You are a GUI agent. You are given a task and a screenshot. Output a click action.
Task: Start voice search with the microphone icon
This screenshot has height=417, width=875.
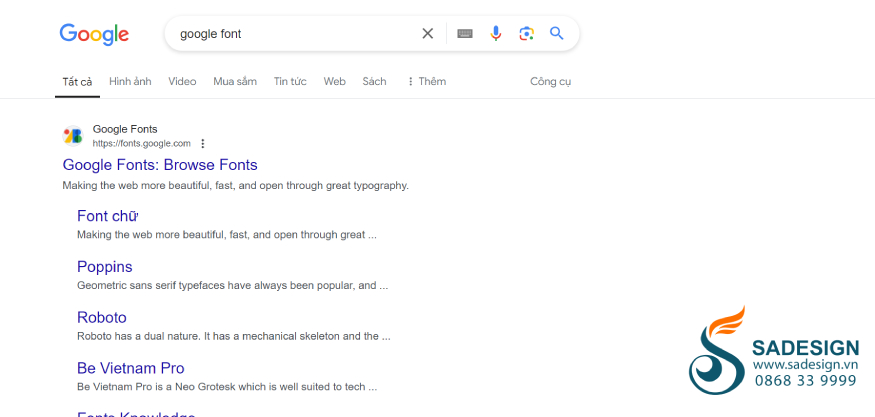coord(496,33)
